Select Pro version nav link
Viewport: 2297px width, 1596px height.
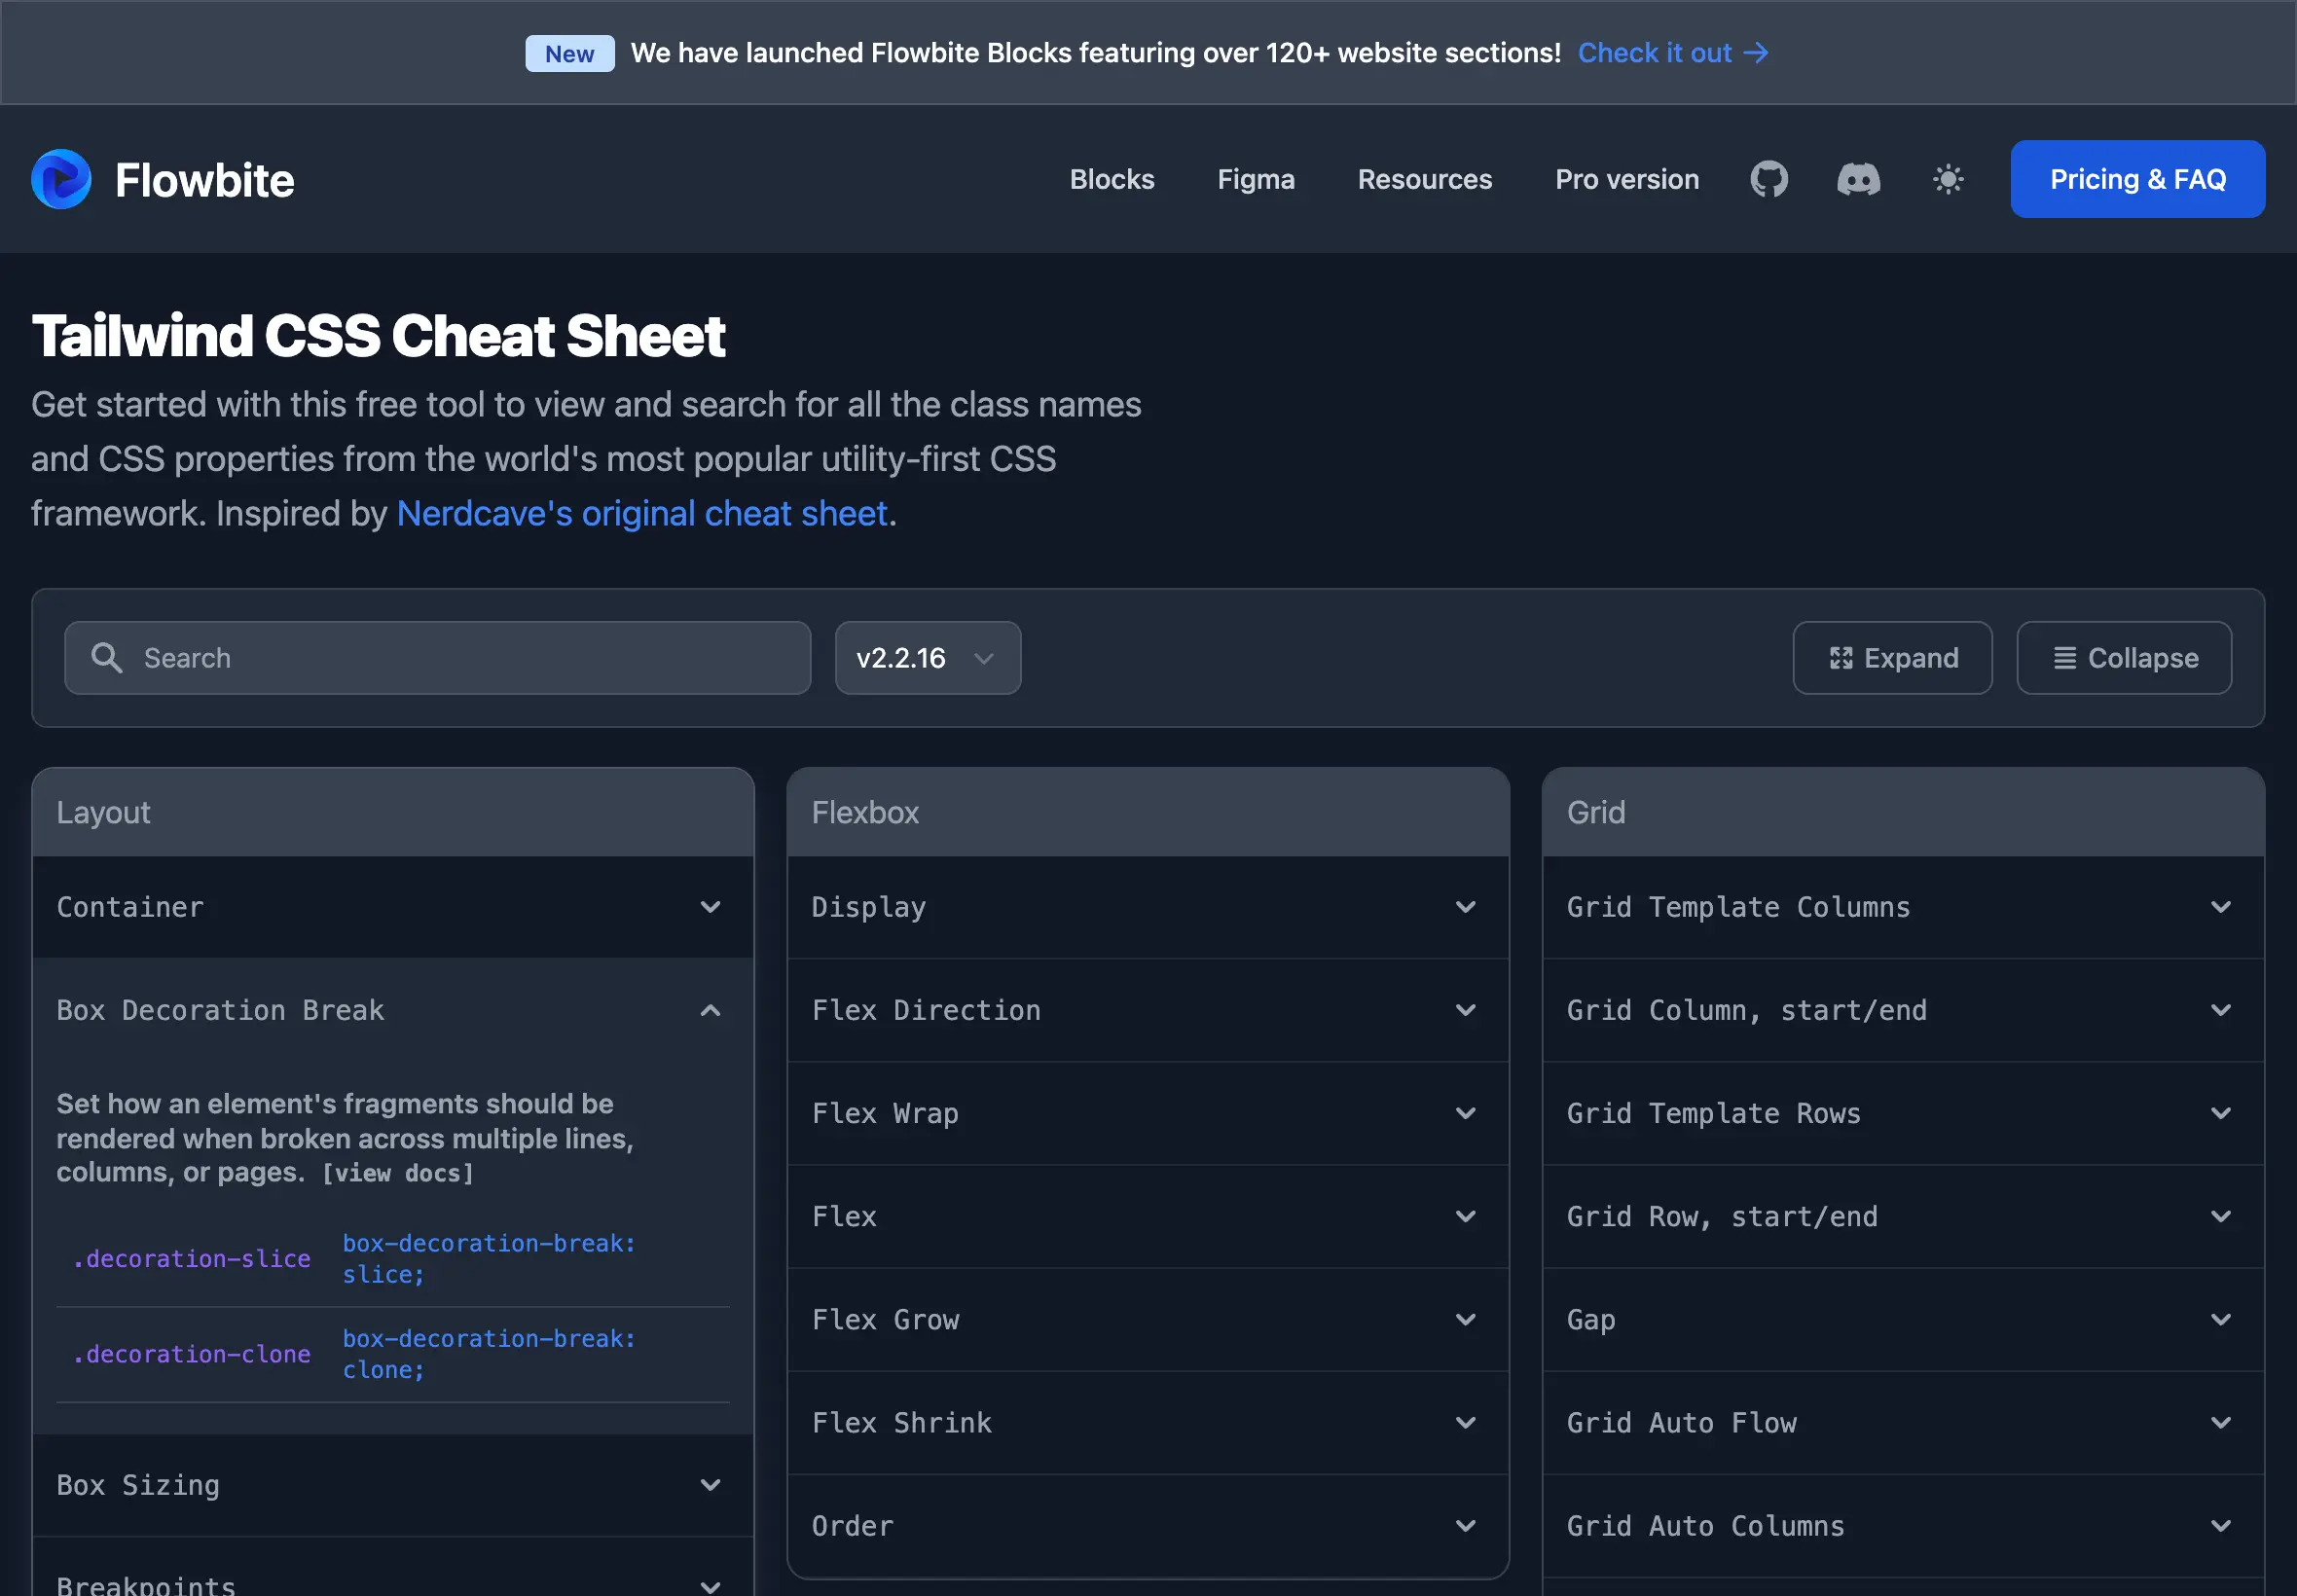[x=1626, y=180]
